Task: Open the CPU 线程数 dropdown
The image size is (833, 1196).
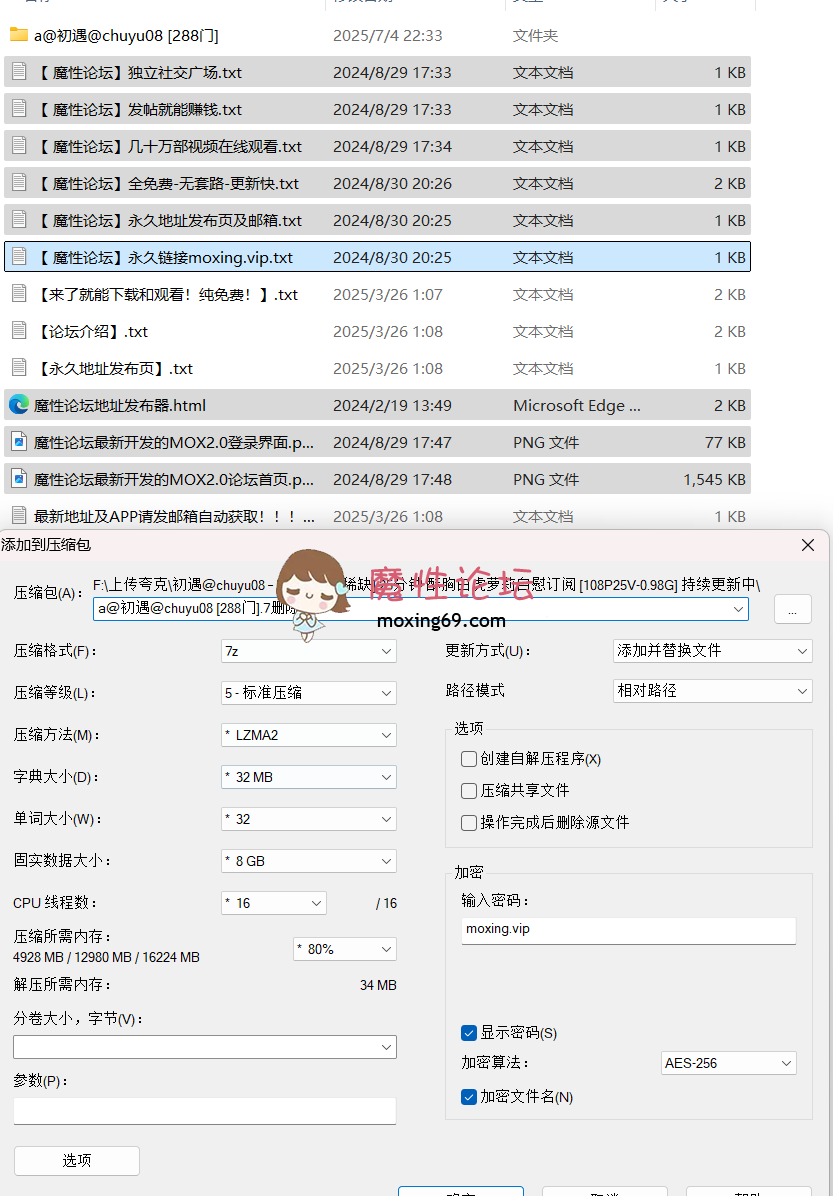Action: click(x=273, y=902)
